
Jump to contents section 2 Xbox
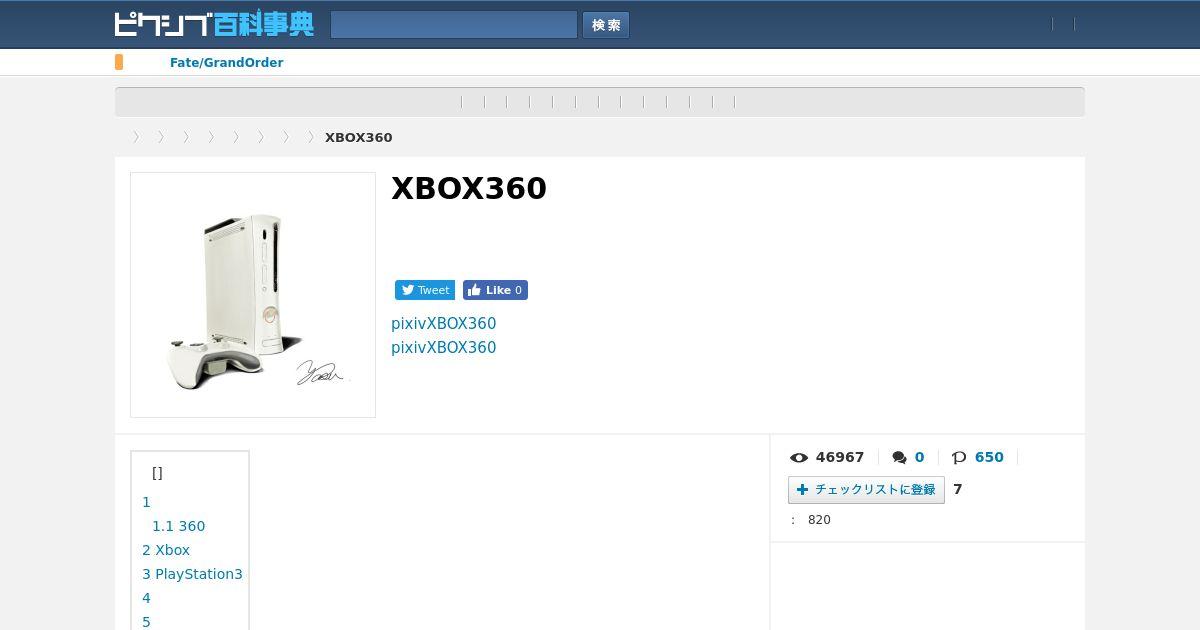(x=166, y=550)
